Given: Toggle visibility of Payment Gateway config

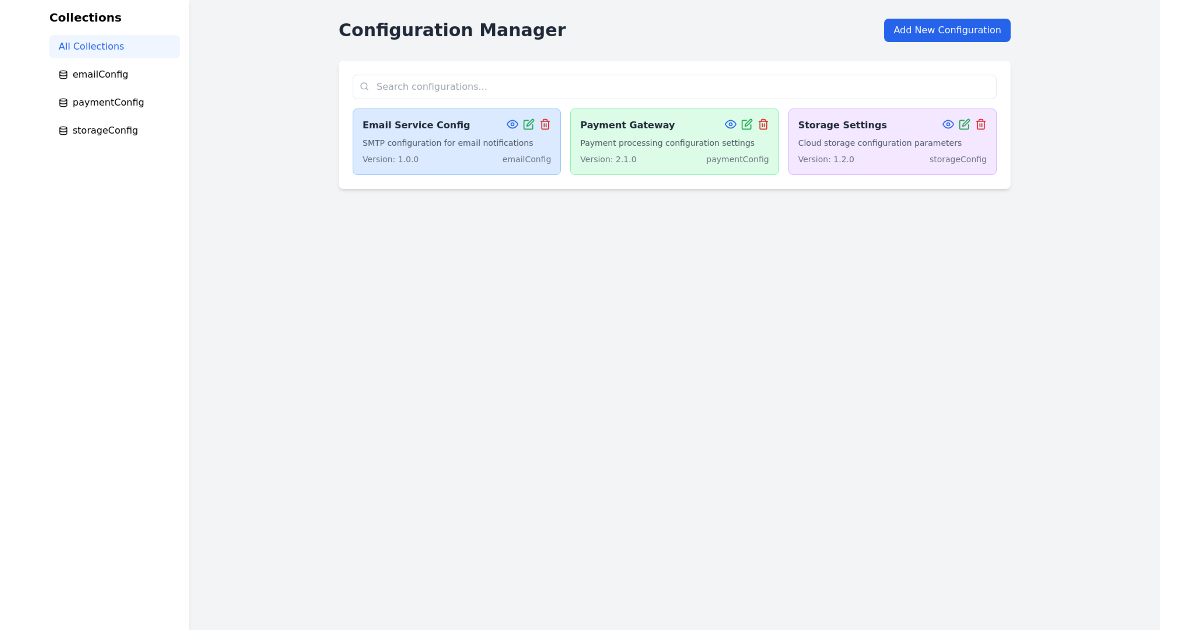Looking at the screenshot, I should (729, 124).
